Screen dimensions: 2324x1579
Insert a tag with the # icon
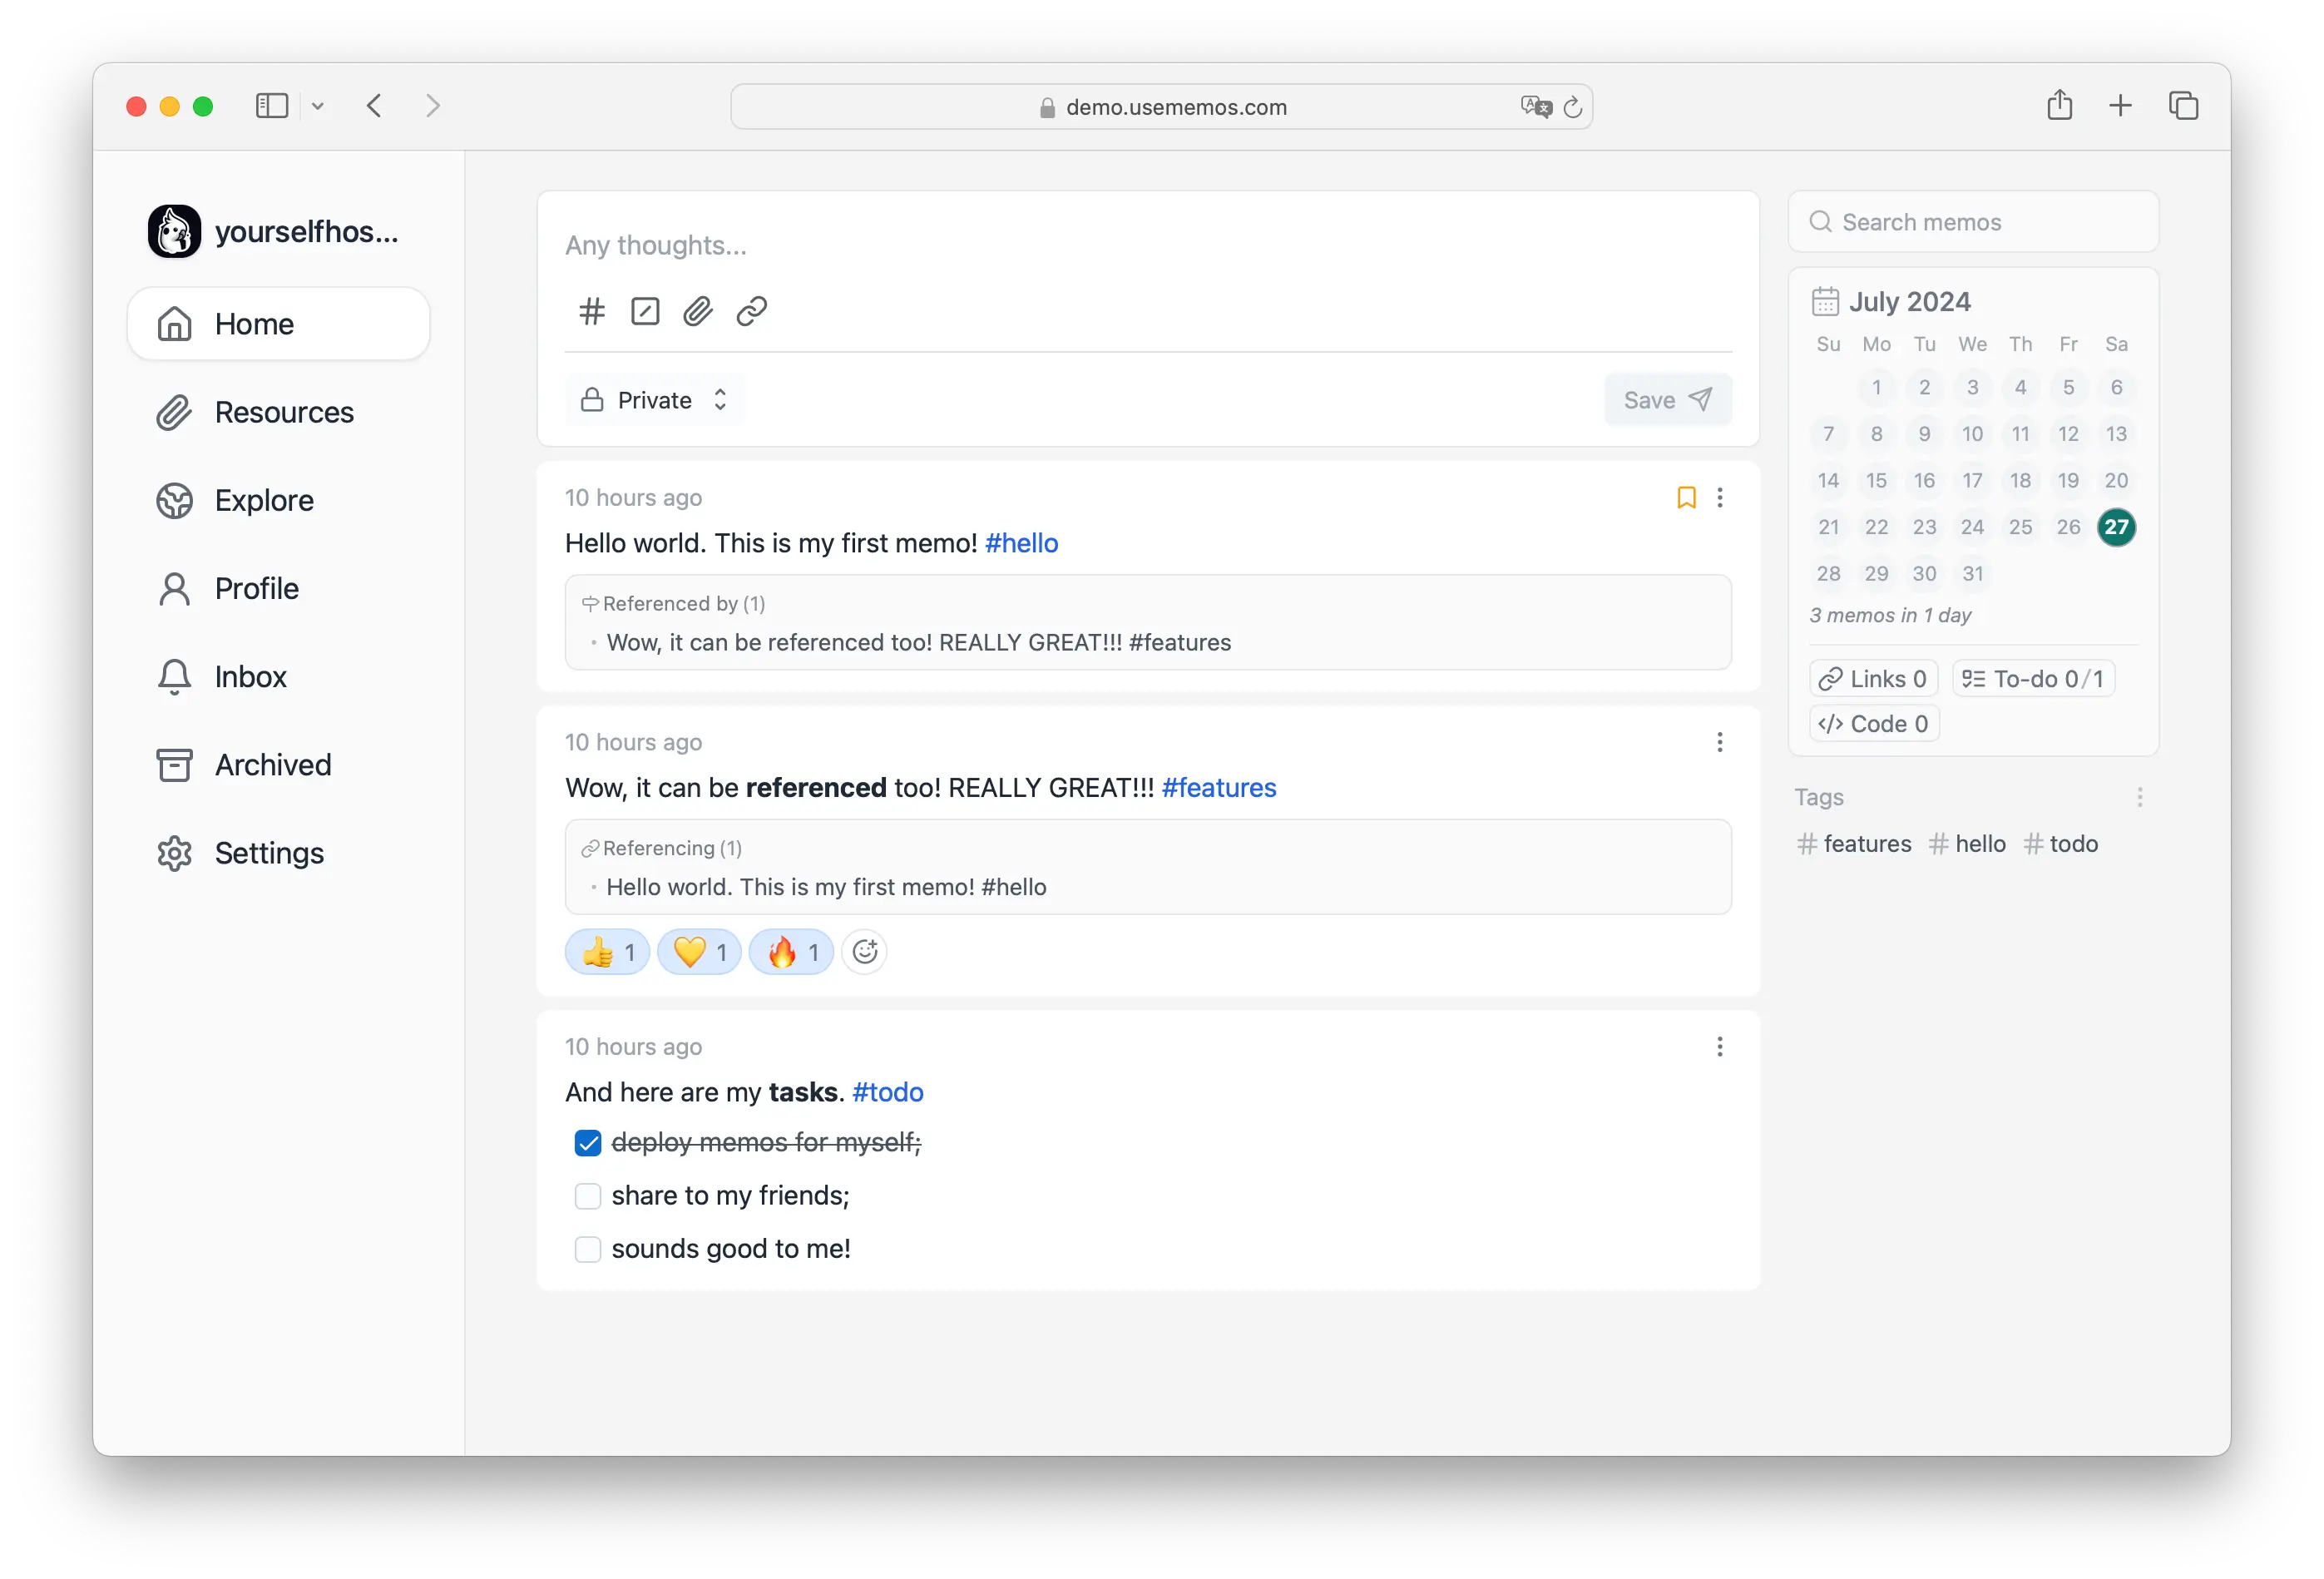click(591, 311)
